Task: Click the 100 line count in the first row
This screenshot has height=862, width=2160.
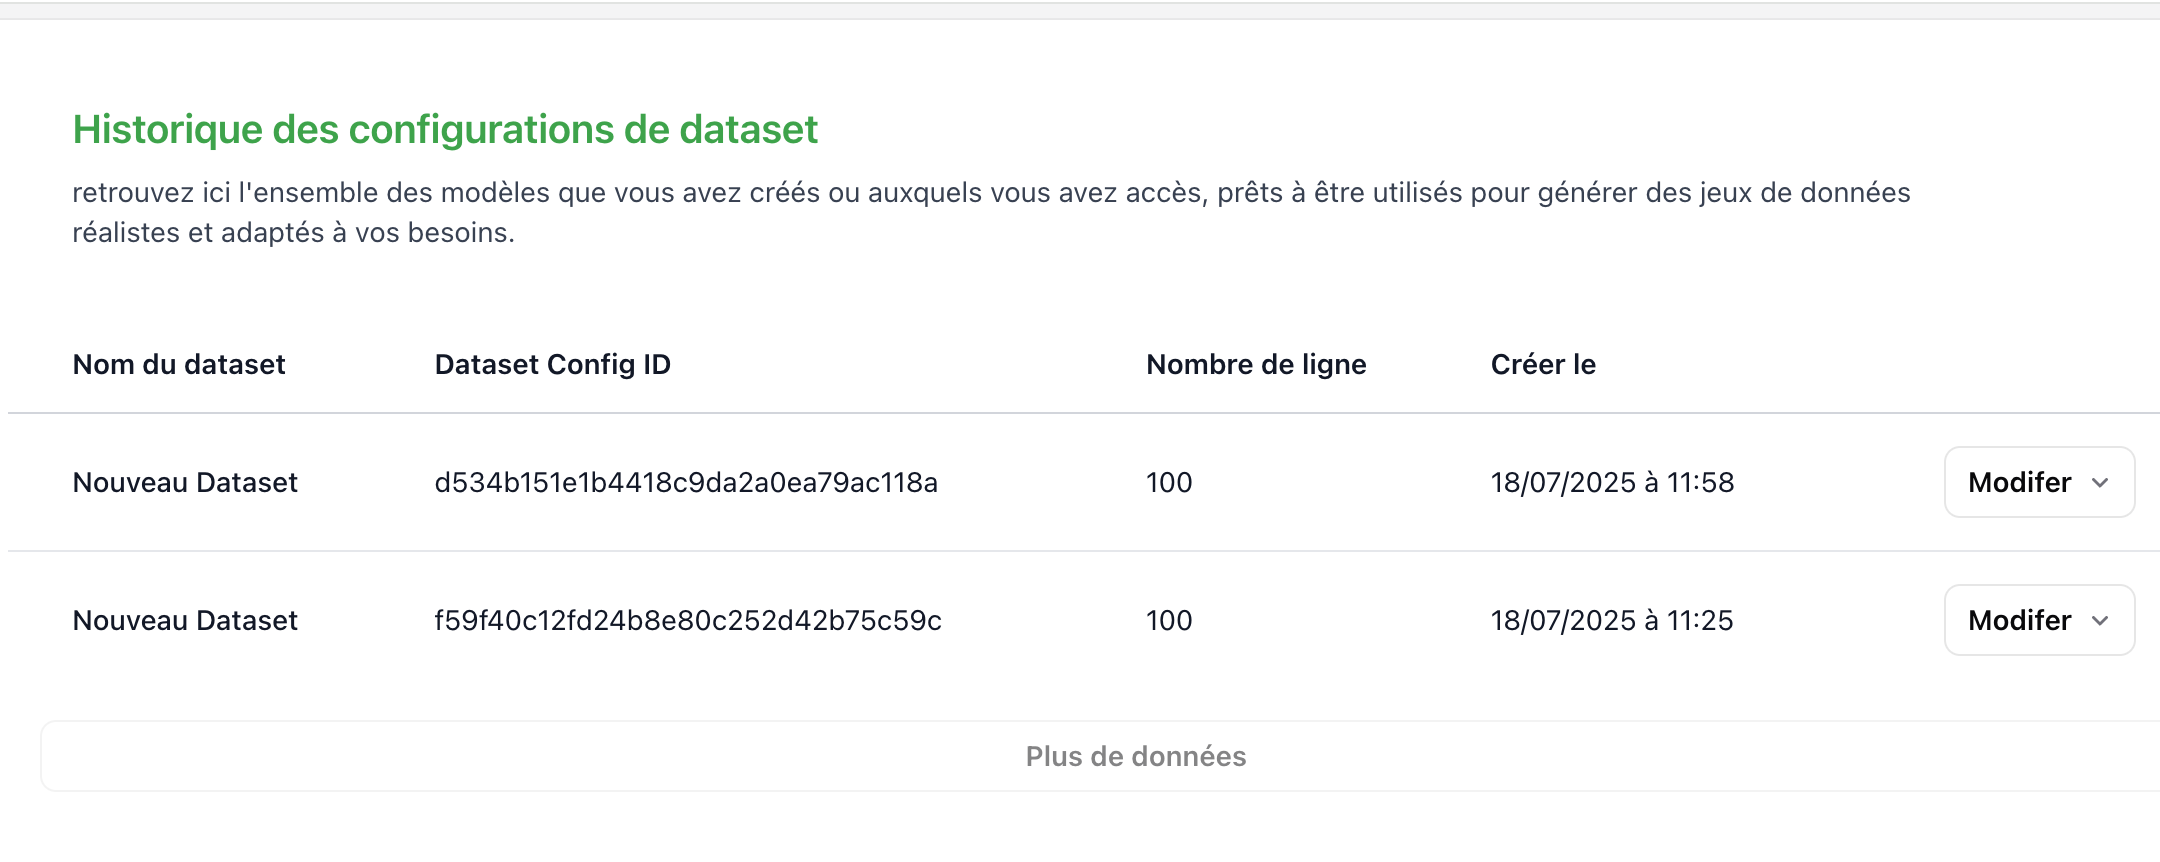Action: tap(1169, 482)
